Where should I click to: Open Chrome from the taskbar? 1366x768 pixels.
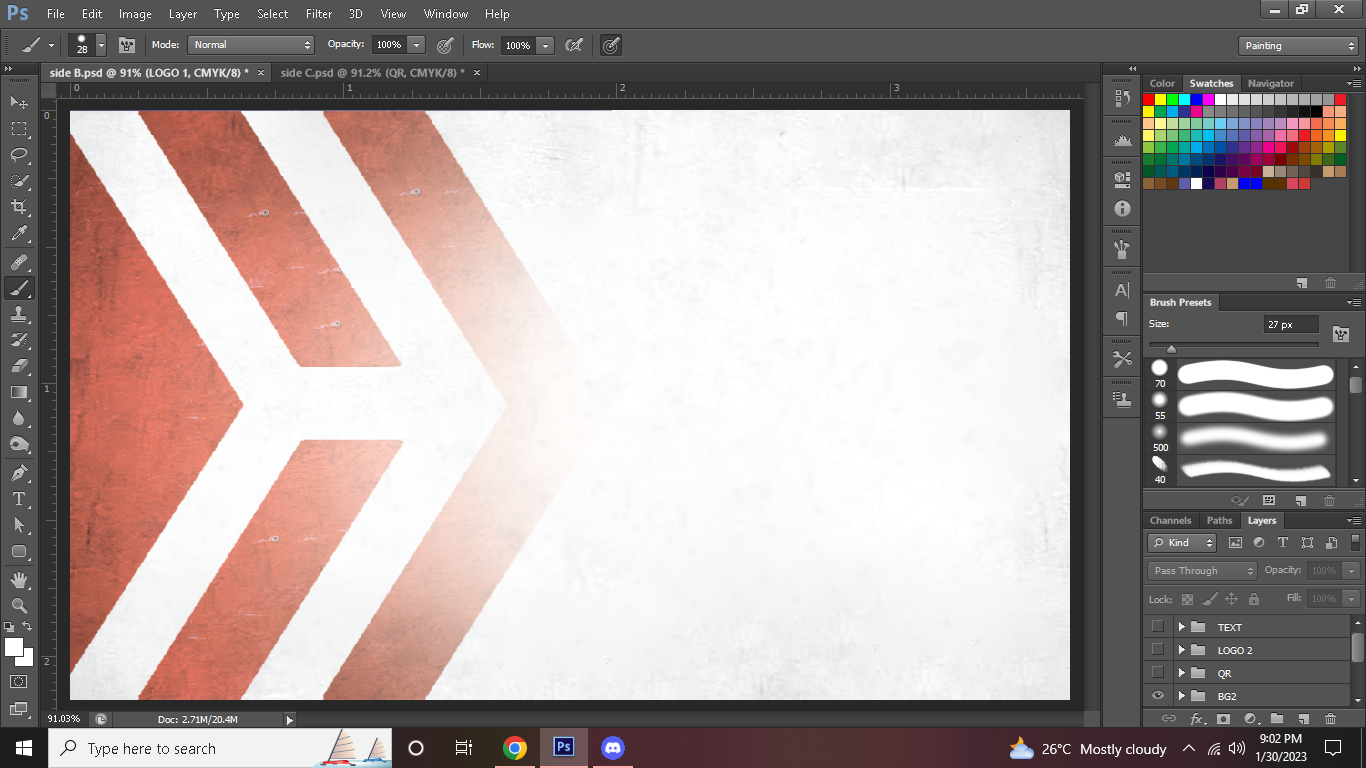tap(515, 748)
